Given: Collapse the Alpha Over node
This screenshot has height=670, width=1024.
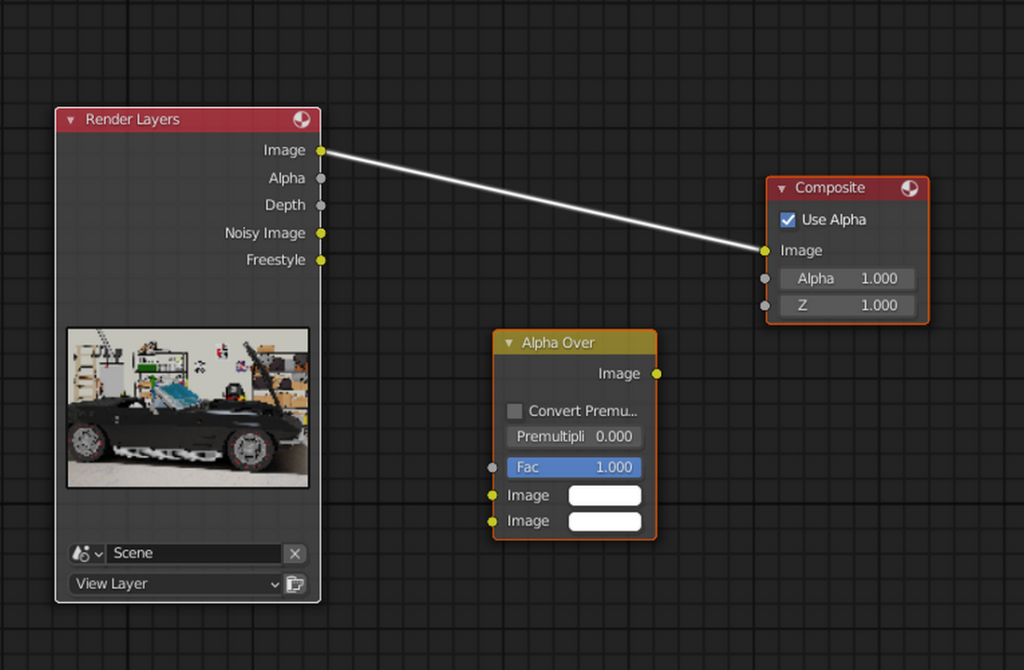Looking at the screenshot, I should coord(508,343).
